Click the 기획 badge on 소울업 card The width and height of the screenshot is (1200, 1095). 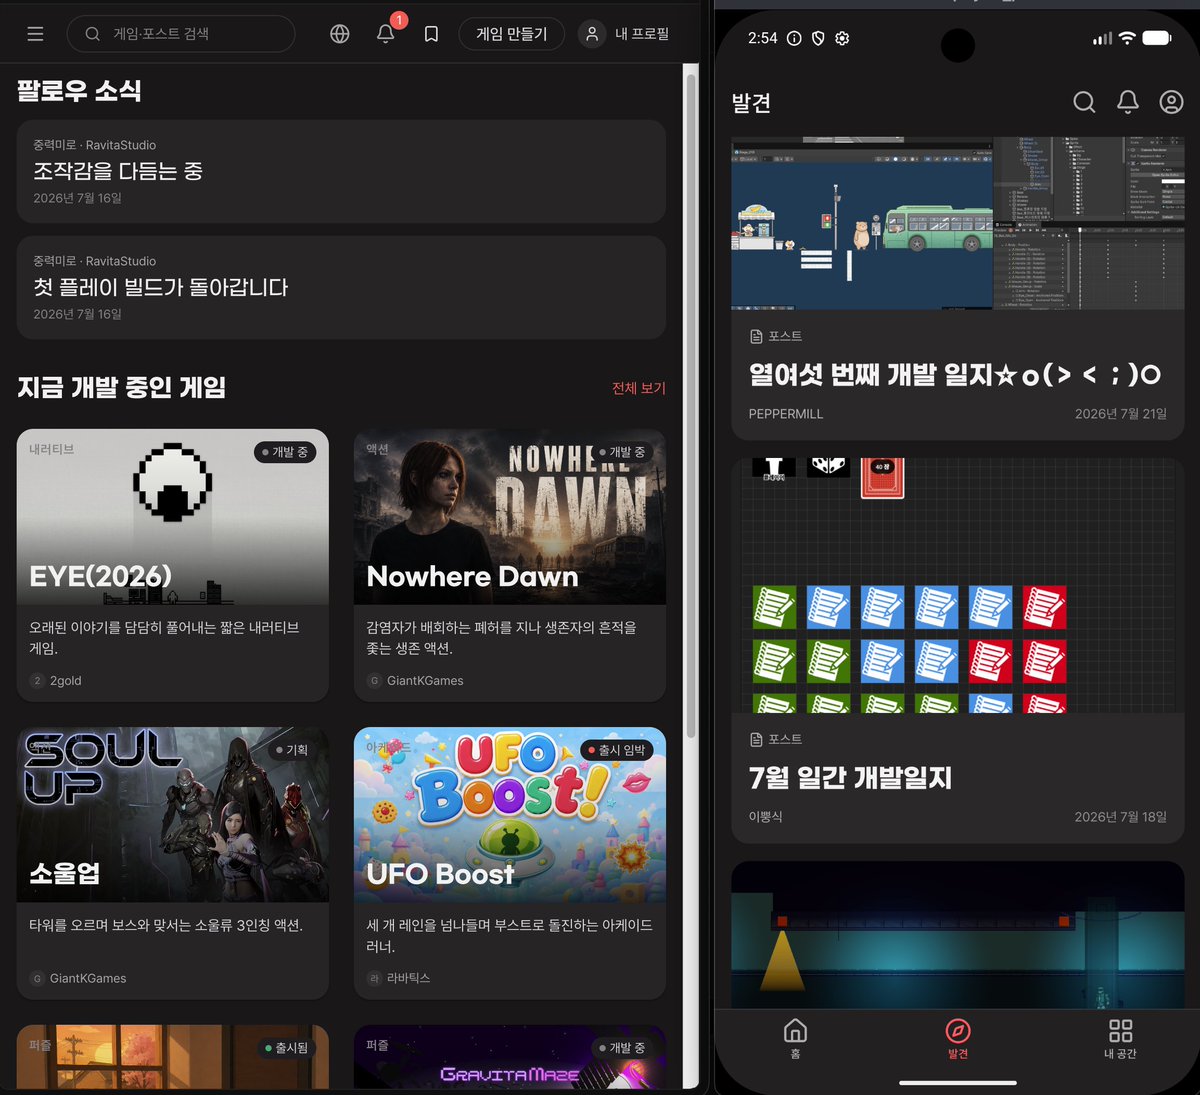[292, 750]
